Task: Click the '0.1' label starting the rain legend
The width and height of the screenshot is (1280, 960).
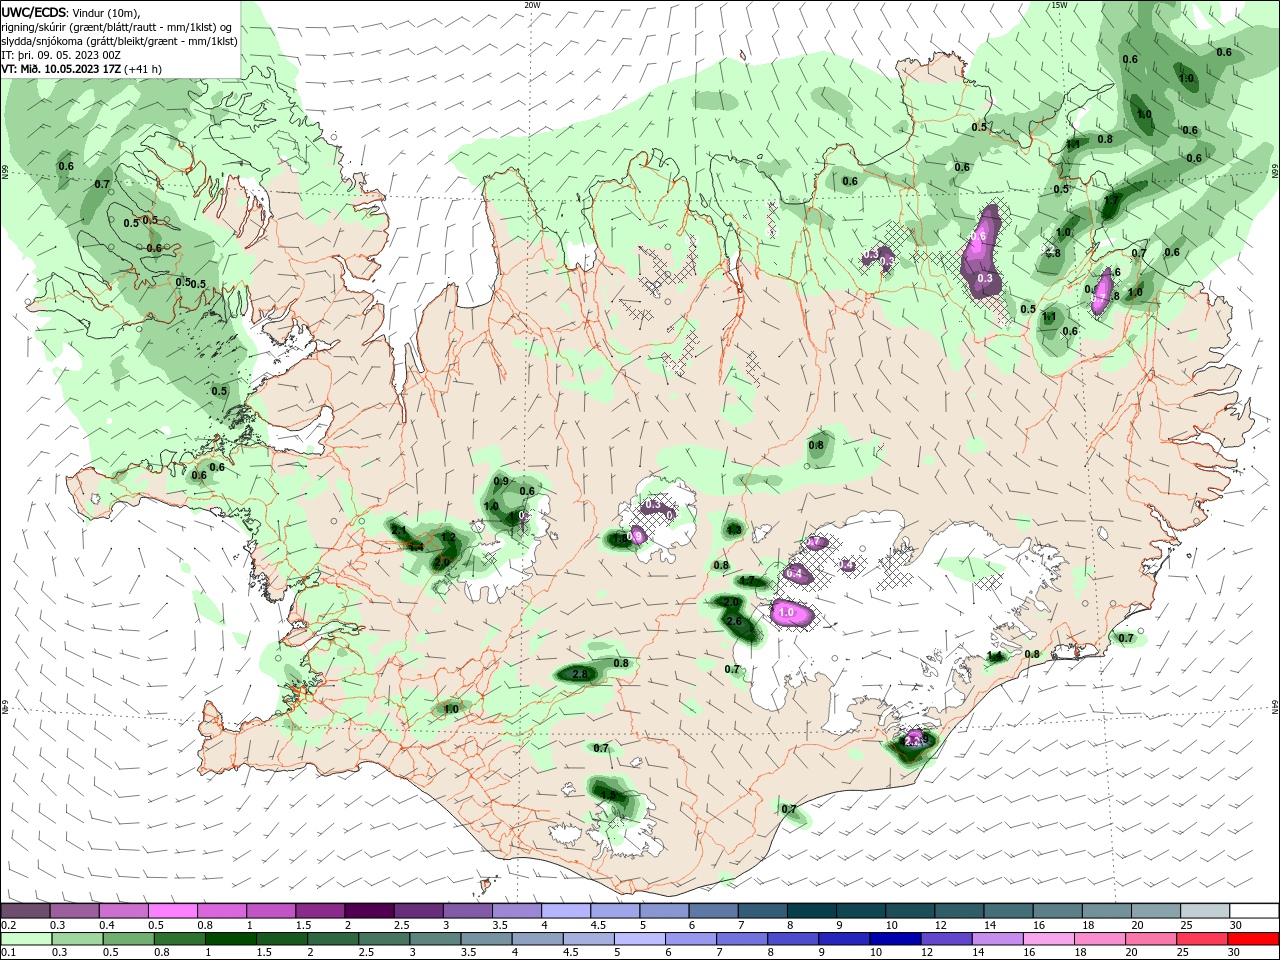Action: pyautogui.click(x=8, y=953)
